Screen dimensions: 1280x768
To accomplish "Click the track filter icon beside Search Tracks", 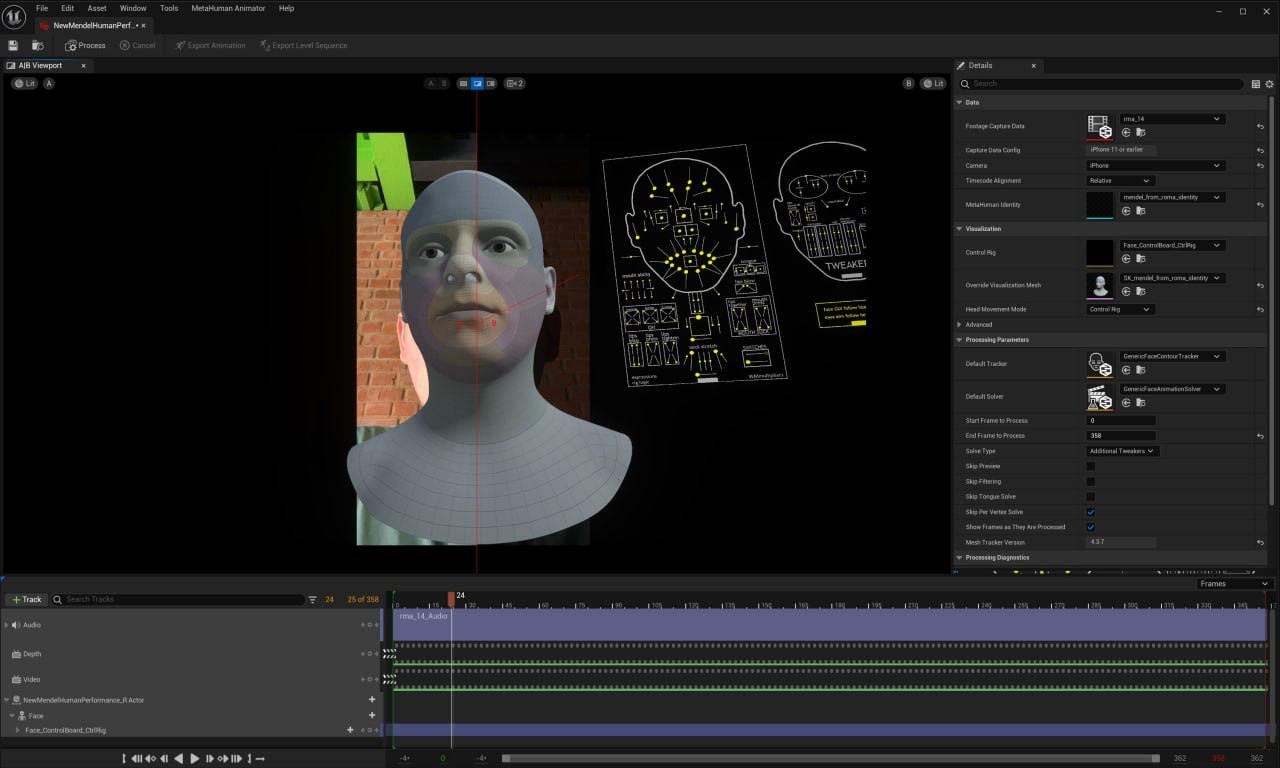I will point(312,600).
